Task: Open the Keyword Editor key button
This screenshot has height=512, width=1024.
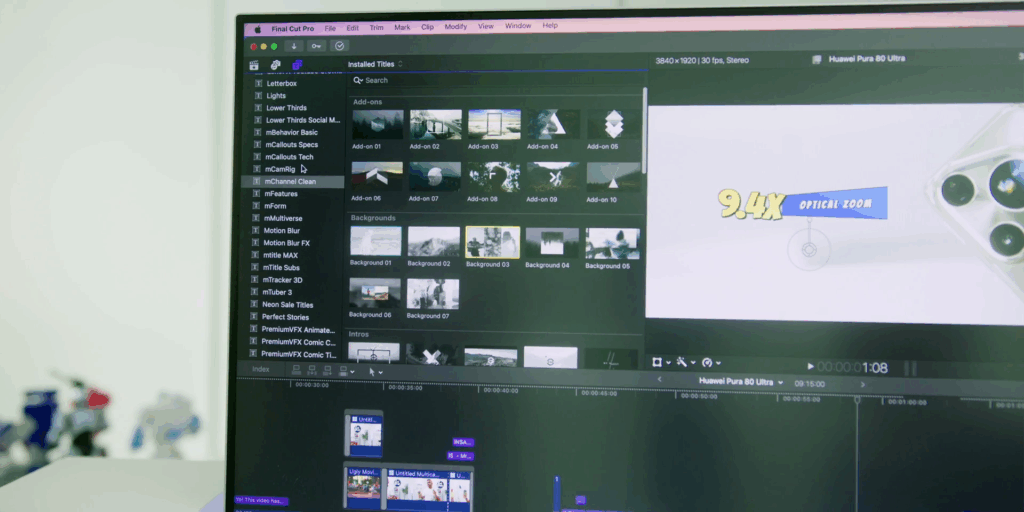Action: 316,46
